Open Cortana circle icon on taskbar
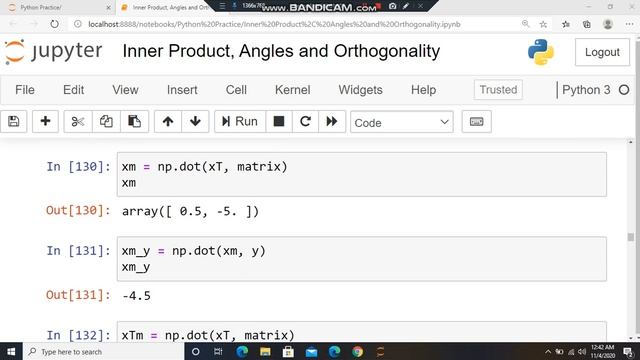The height and width of the screenshot is (360, 640). pyautogui.click(x=196, y=351)
